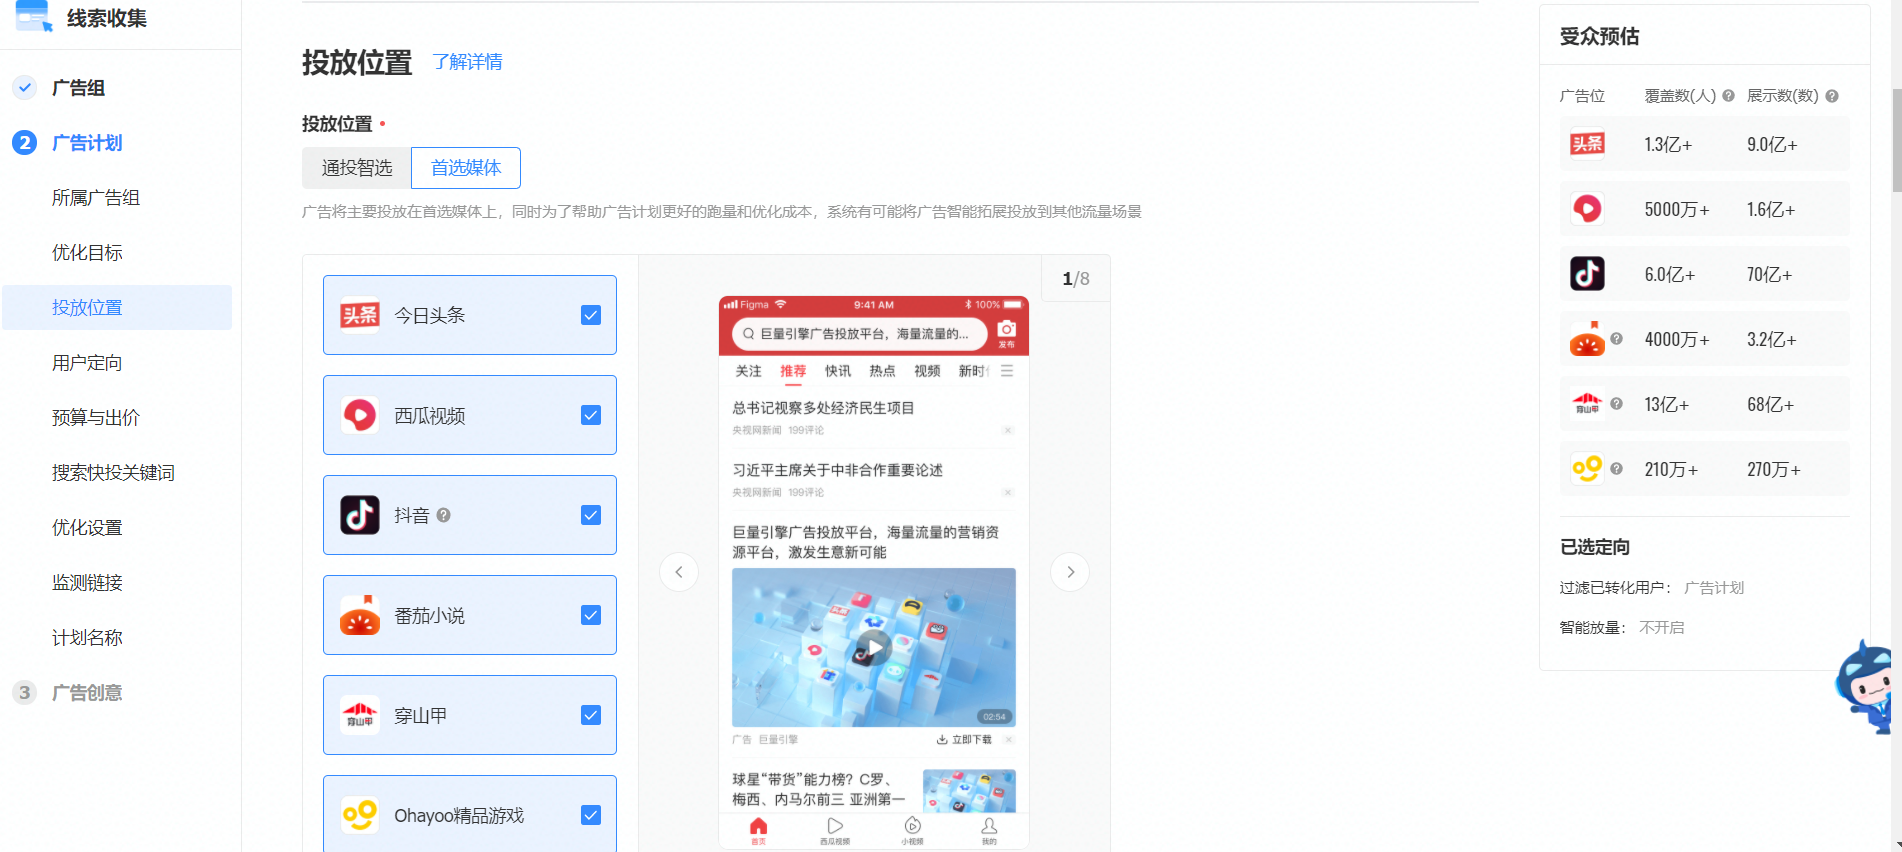1902x852 pixels.
Task: Uncheck the 番茄小说 checkbox
Action: tap(591, 615)
